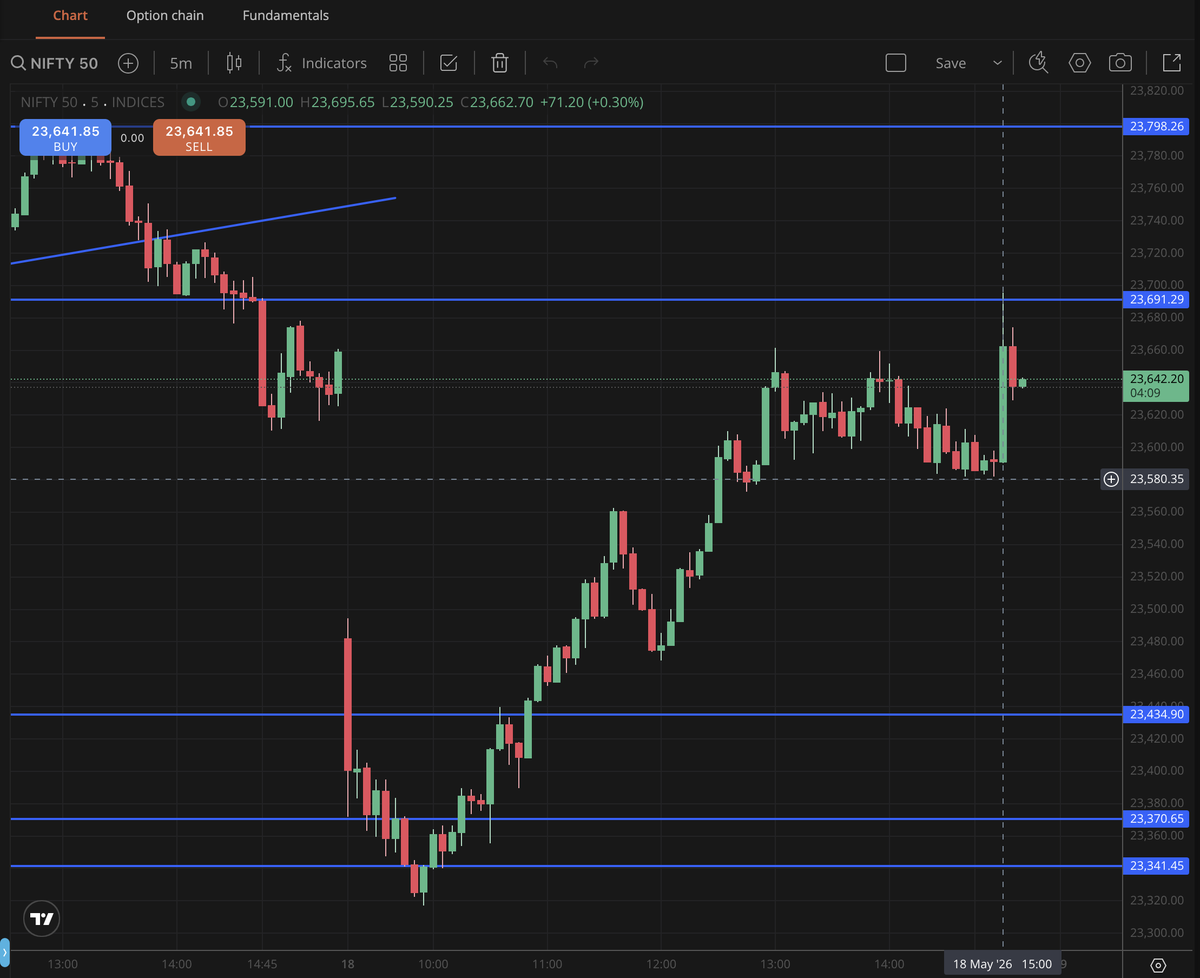The image size is (1200, 978).
Task: Switch to the Option chain tab
Action: click(165, 15)
